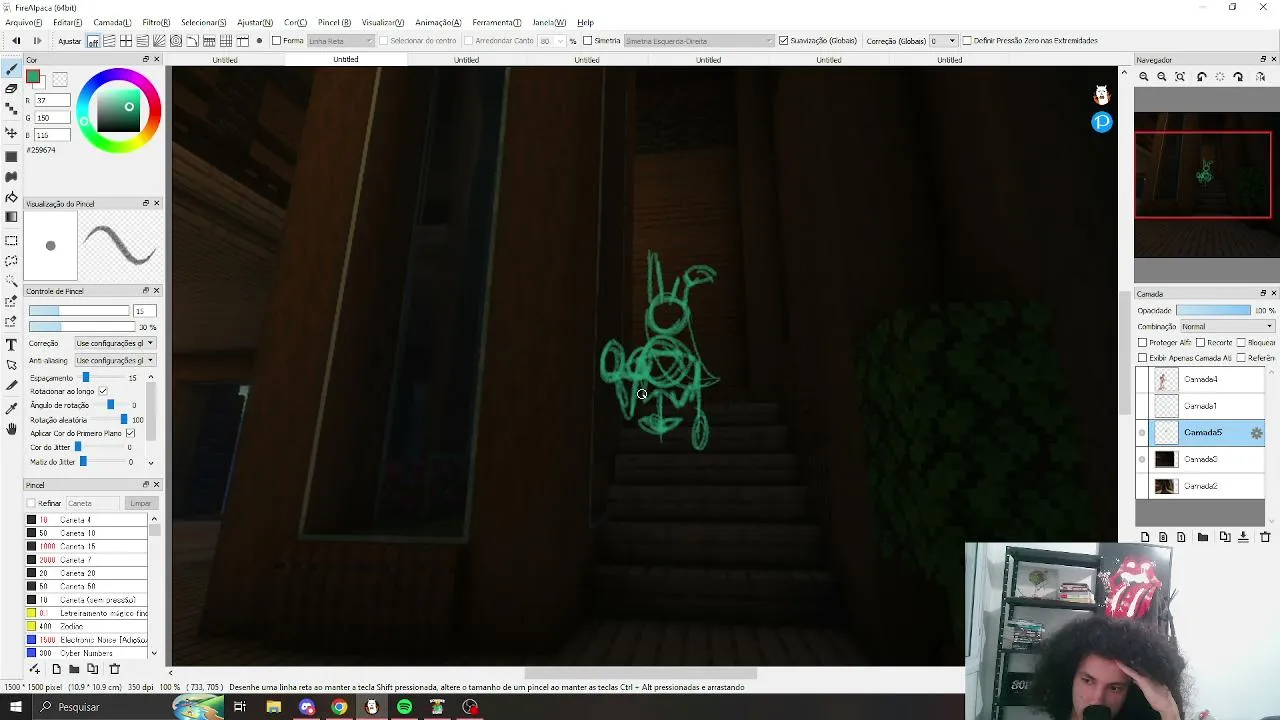Delete the selected brush

(114, 669)
